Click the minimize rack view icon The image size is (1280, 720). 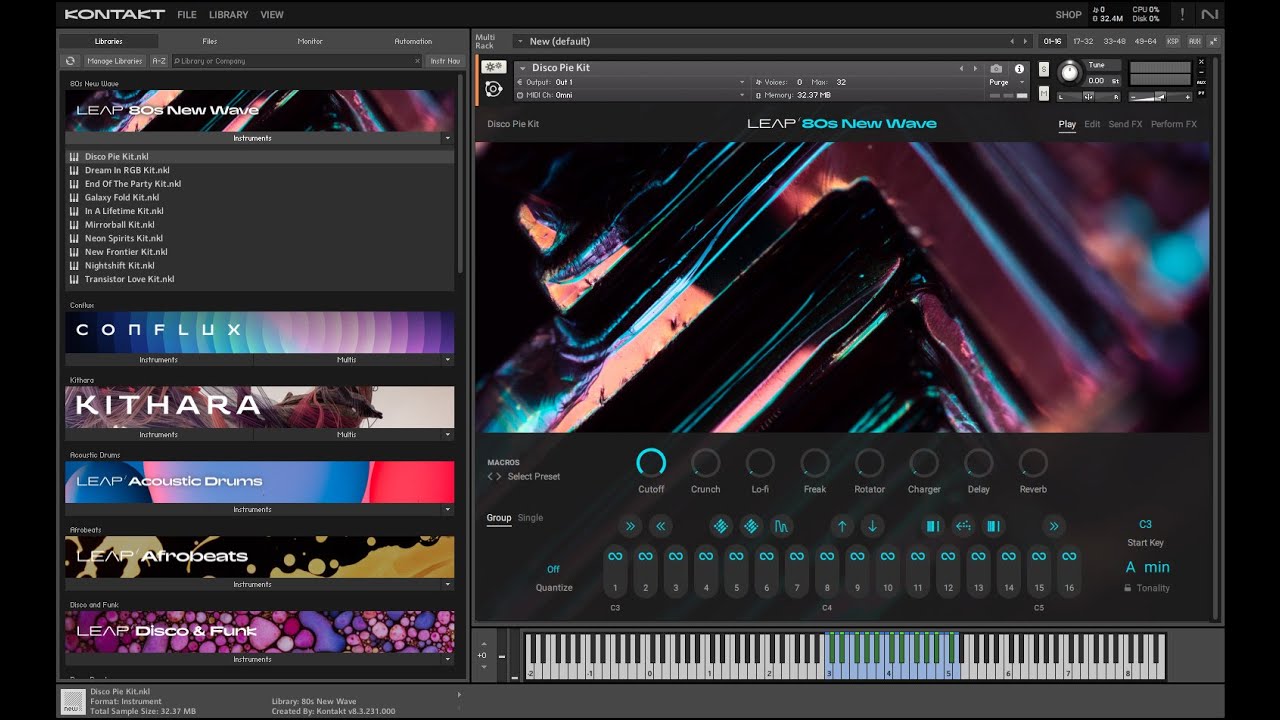(x=1213, y=41)
